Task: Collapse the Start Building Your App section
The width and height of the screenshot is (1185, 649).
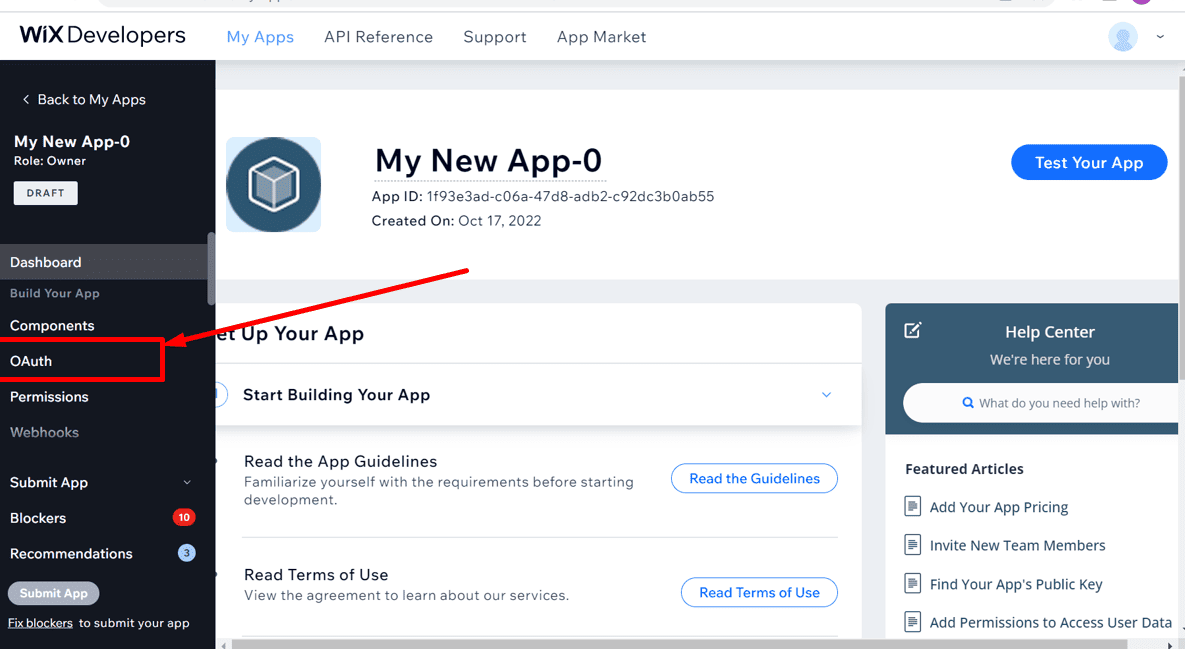Action: (x=826, y=394)
